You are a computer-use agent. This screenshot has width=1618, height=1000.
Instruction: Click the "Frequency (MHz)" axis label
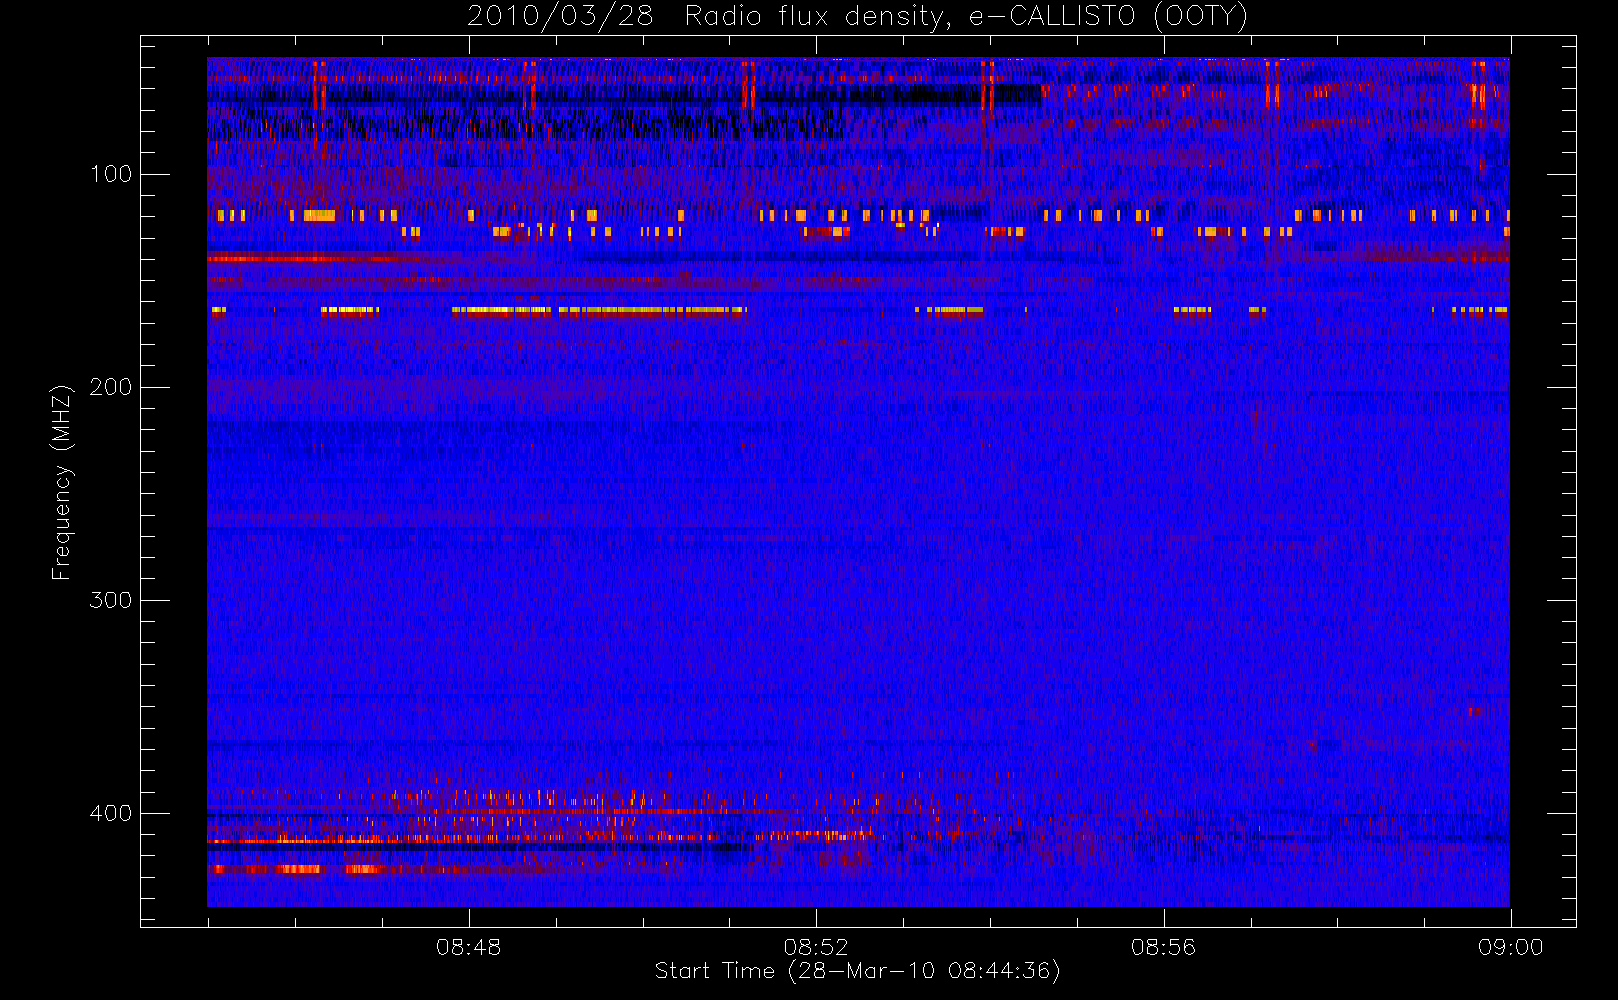(62, 482)
